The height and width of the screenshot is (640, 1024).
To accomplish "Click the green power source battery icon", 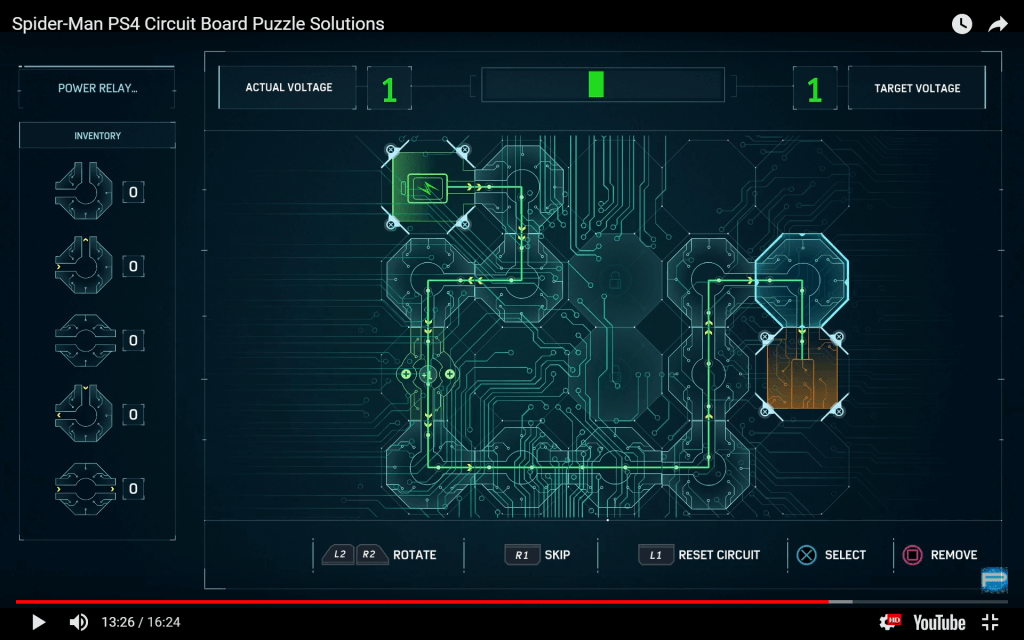I will [427, 188].
